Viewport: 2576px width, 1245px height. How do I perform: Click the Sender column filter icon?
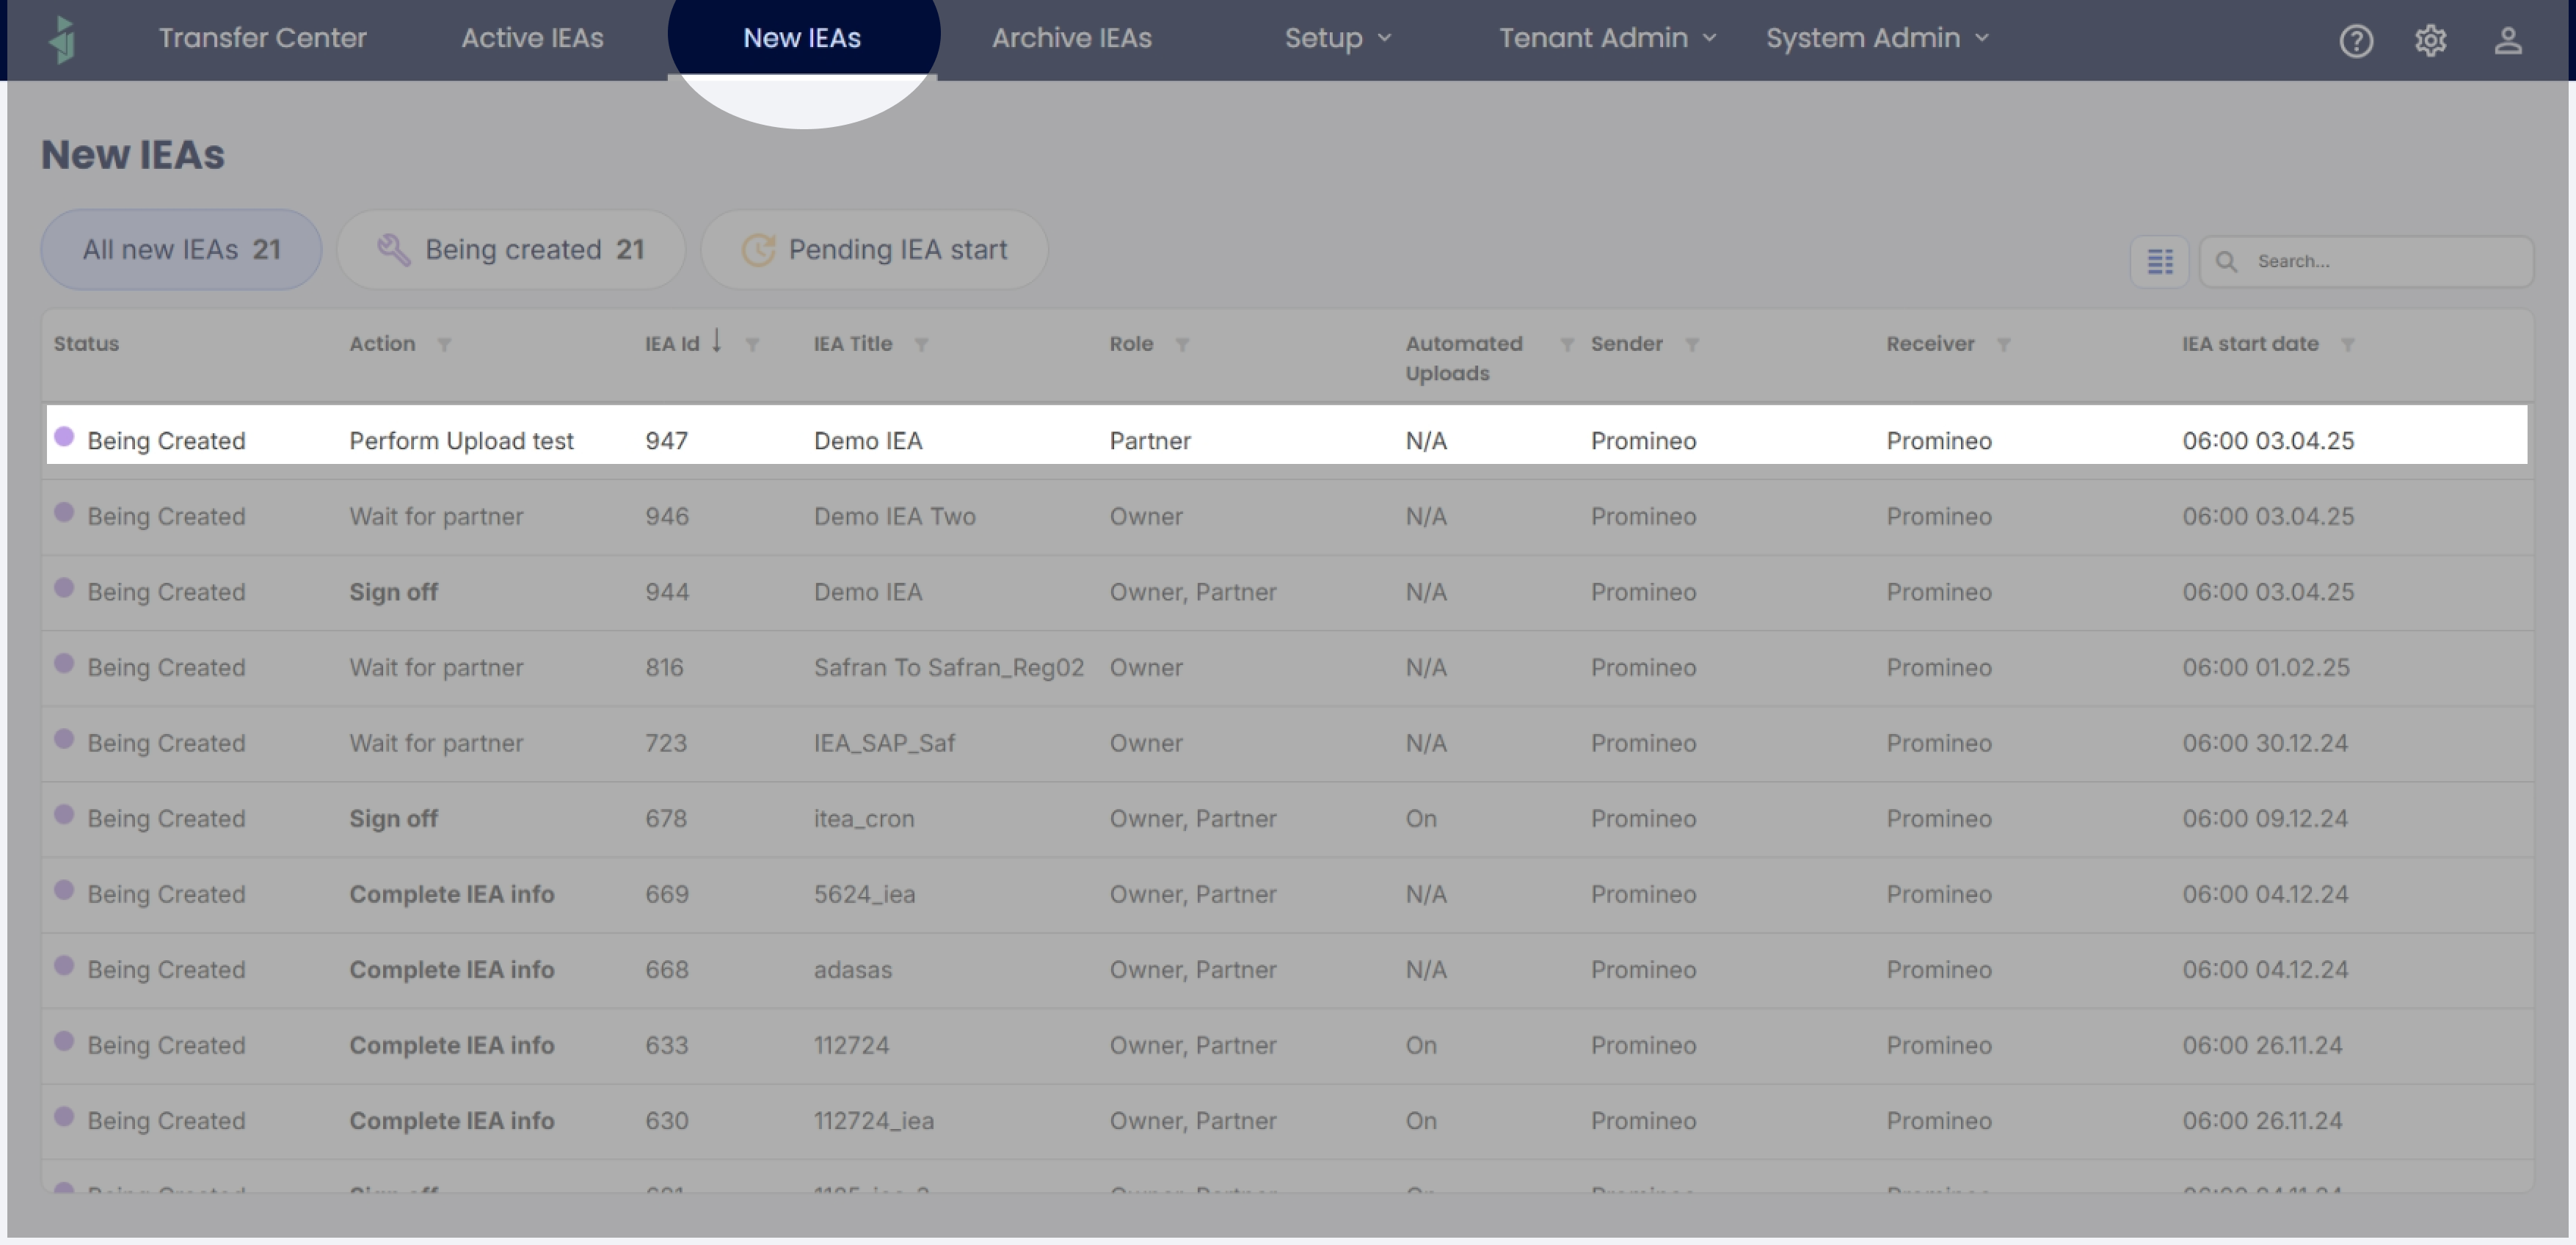1691,345
